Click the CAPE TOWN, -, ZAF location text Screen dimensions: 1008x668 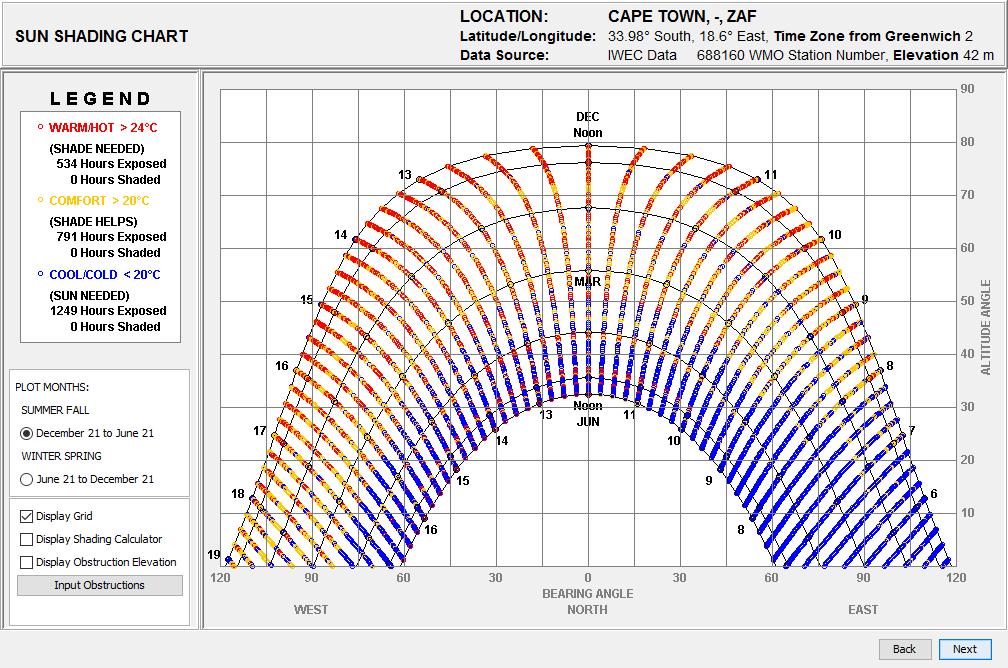click(682, 16)
